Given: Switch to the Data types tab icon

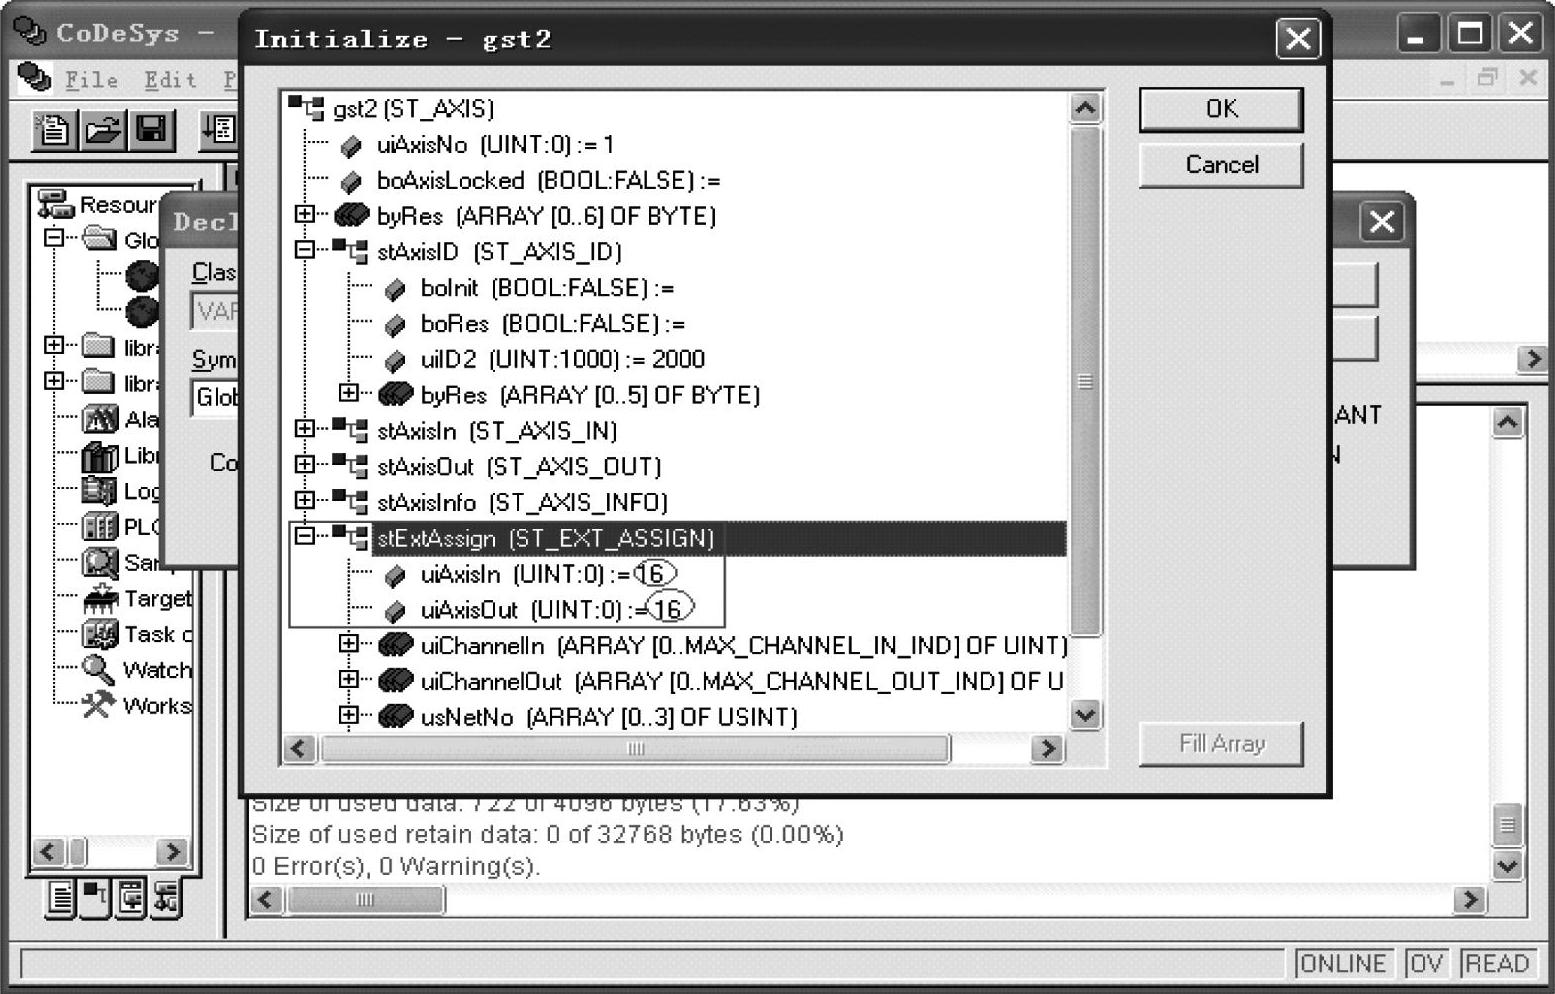Looking at the screenshot, I should [x=96, y=898].
